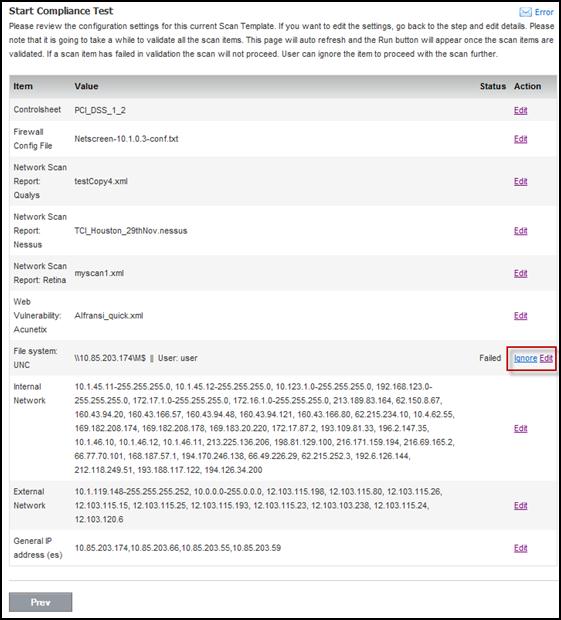Image resolution: width=561 pixels, height=620 pixels.
Task: Edit the Acunetix web vulnerability file
Action: click(520, 316)
